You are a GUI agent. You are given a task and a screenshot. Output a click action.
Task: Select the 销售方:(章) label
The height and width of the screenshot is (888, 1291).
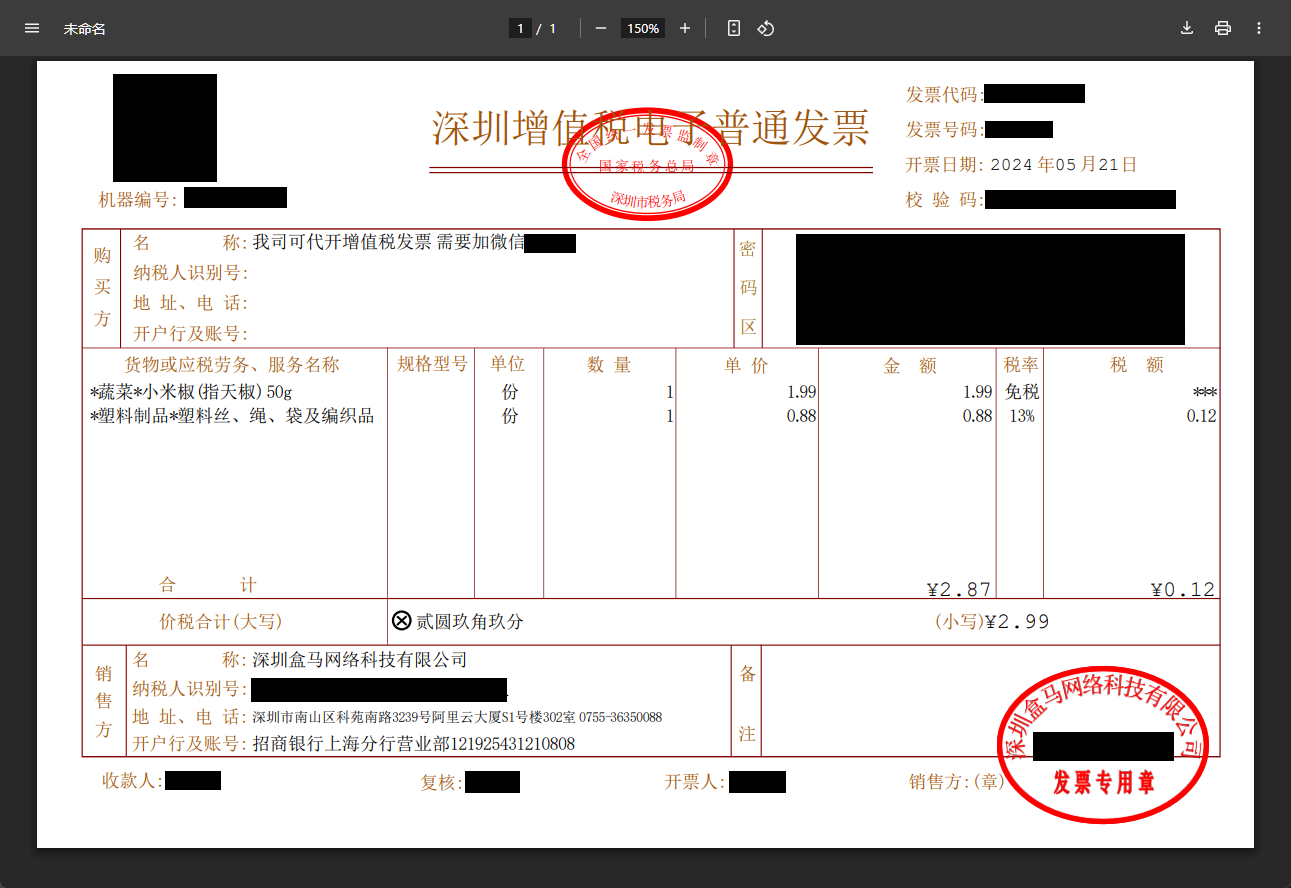coord(957,782)
